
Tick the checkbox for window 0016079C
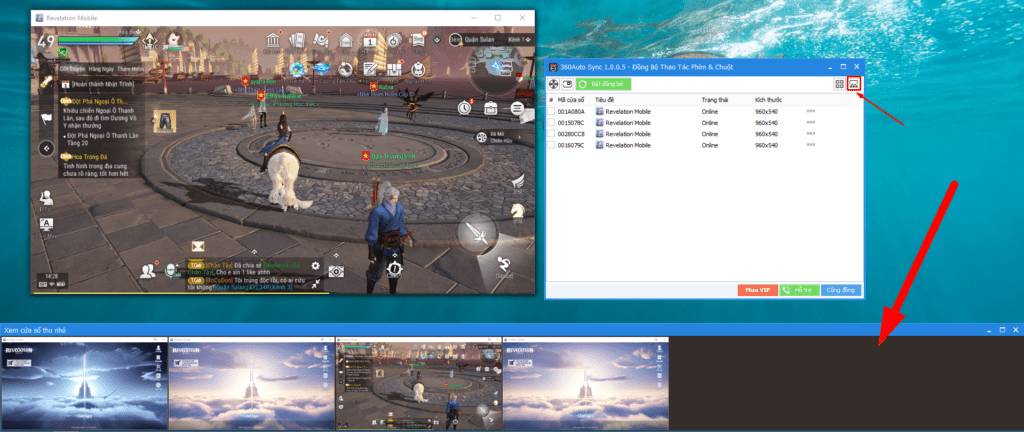click(551, 145)
